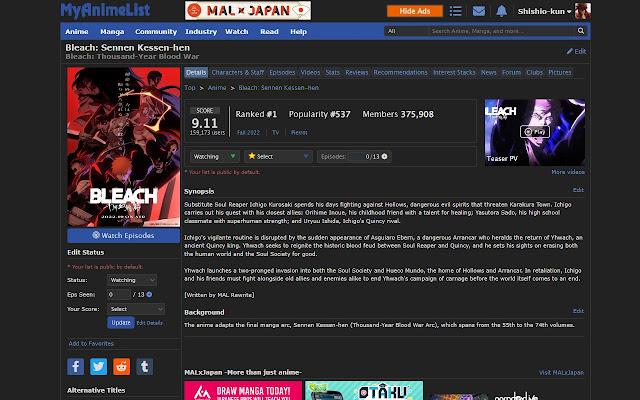The height and width of the screenshot is (400, 640).
Task: Open Manga menu
Action: [x=112, y=31]
